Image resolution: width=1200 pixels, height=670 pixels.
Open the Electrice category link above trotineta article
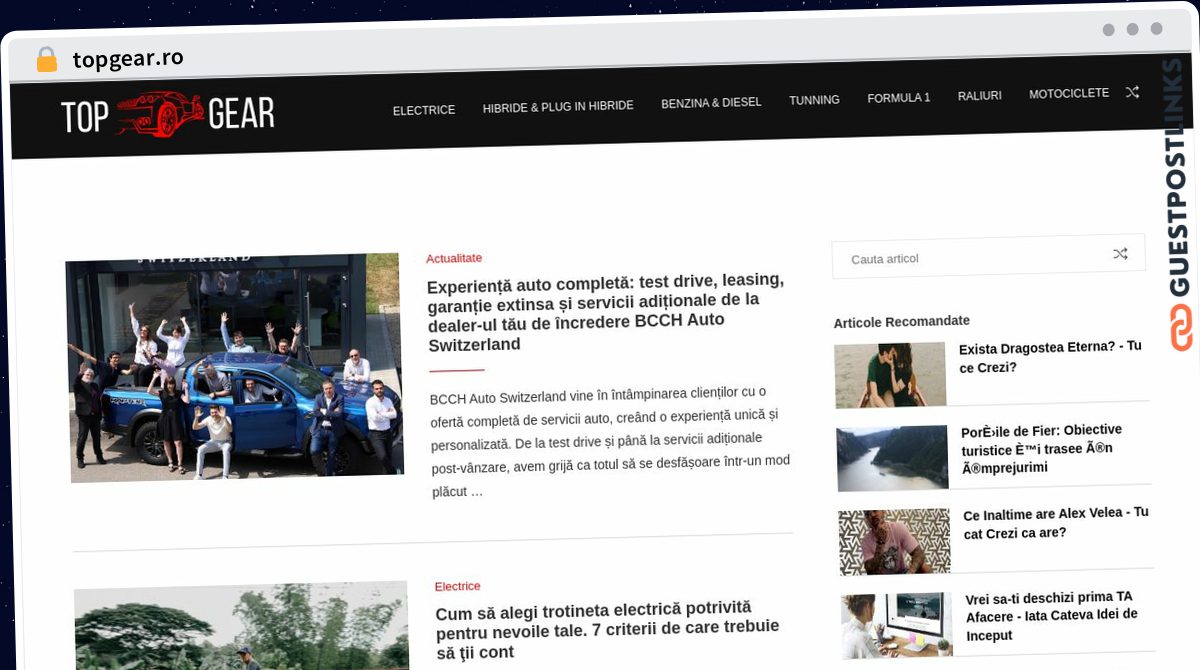coord(457,586)
